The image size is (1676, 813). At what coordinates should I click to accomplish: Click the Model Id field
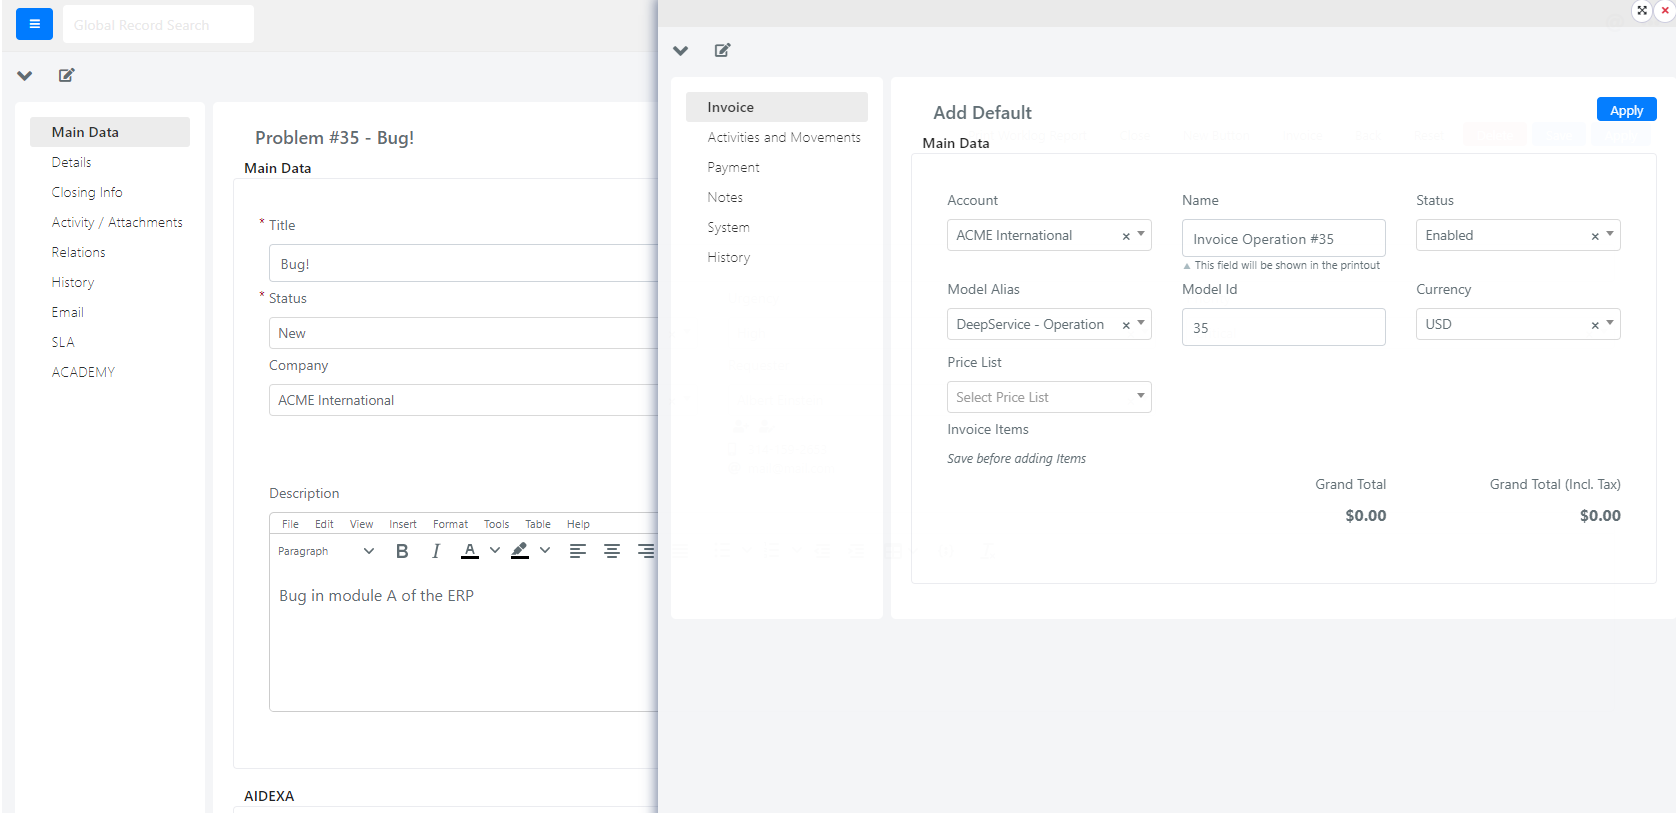[x=1283, y=327]
